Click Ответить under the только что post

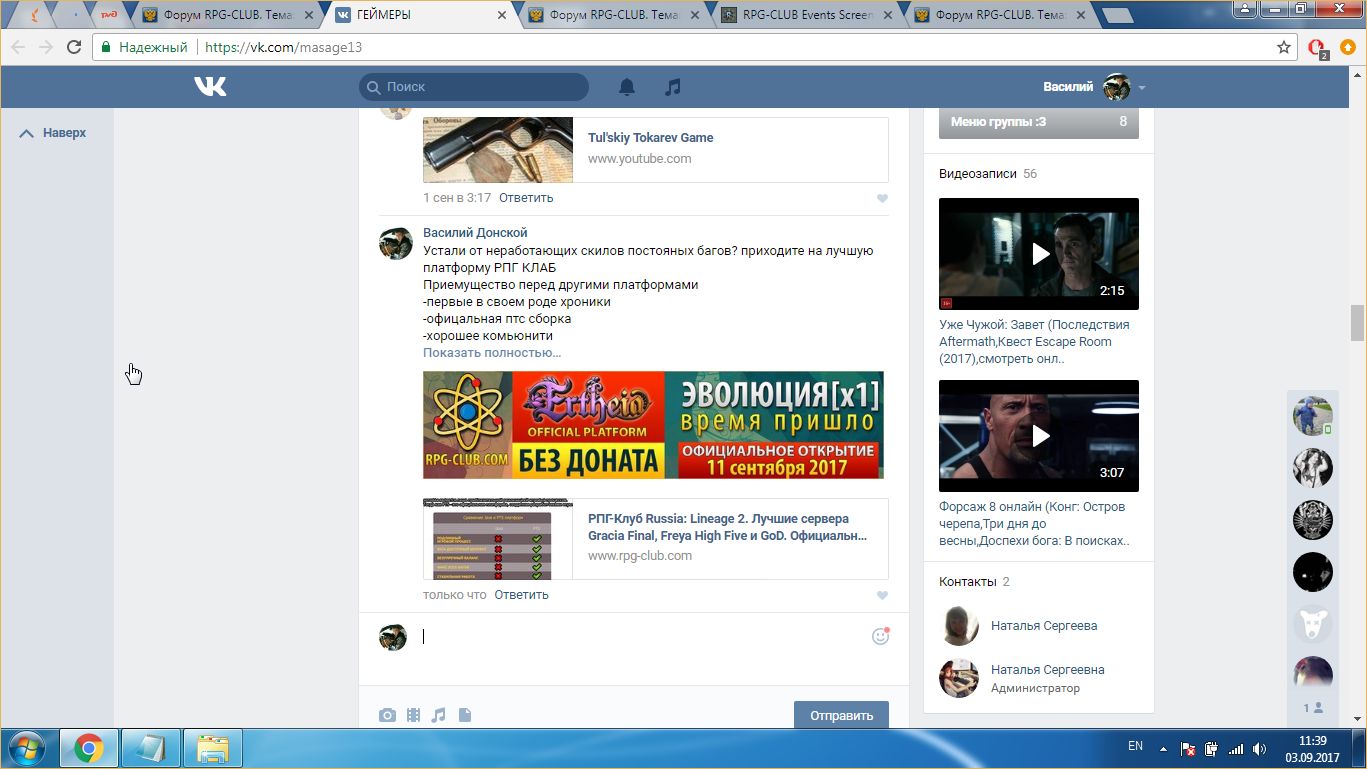(x=521, y=595)
